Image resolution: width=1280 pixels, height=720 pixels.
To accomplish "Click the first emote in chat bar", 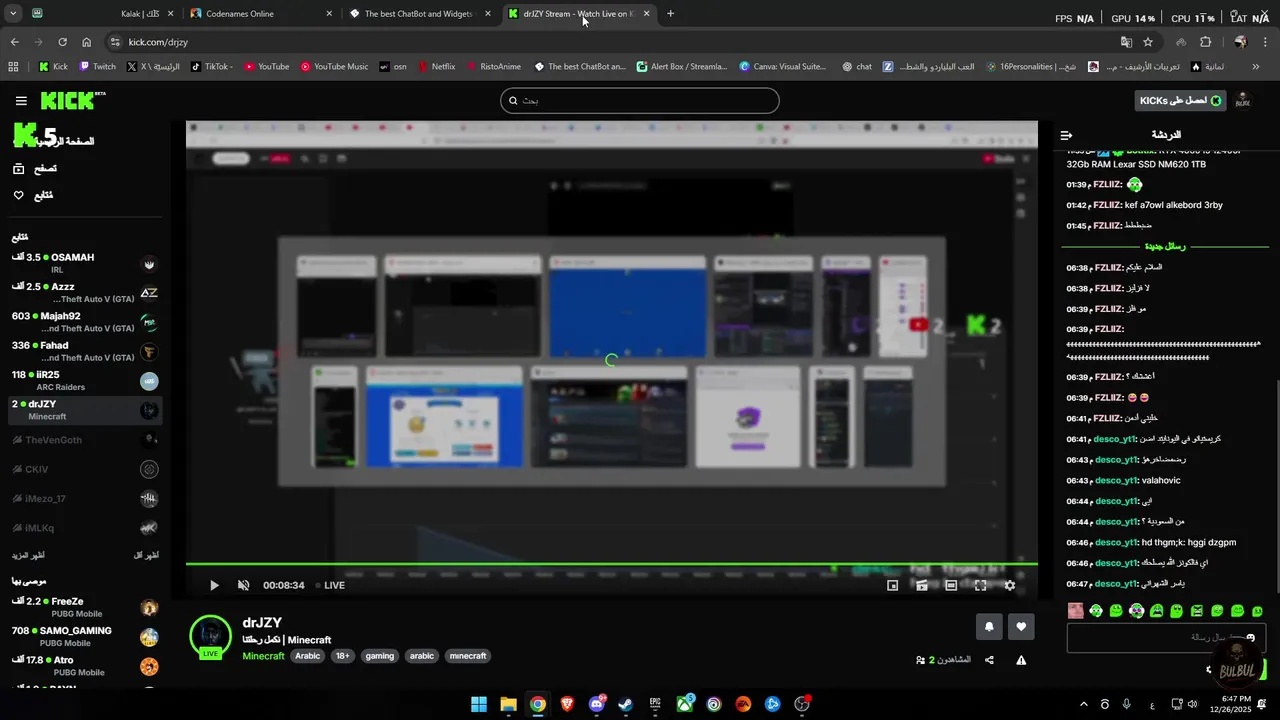I will coord(1076,611).
